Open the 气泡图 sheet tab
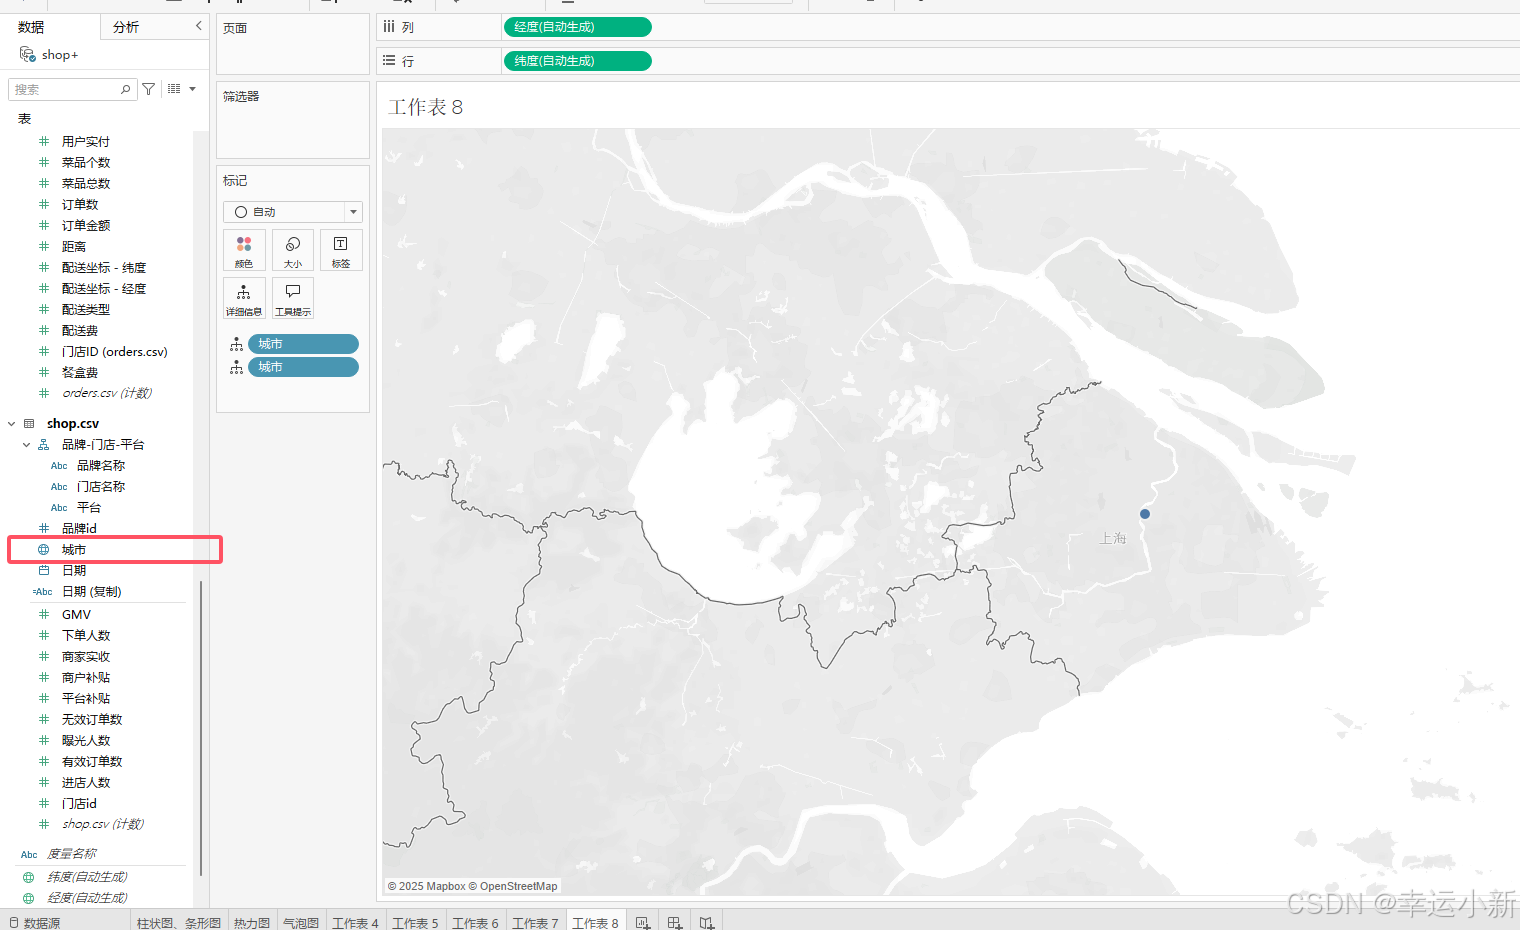The height and width of the screenshot is (930, 1520). click(301, 923)
